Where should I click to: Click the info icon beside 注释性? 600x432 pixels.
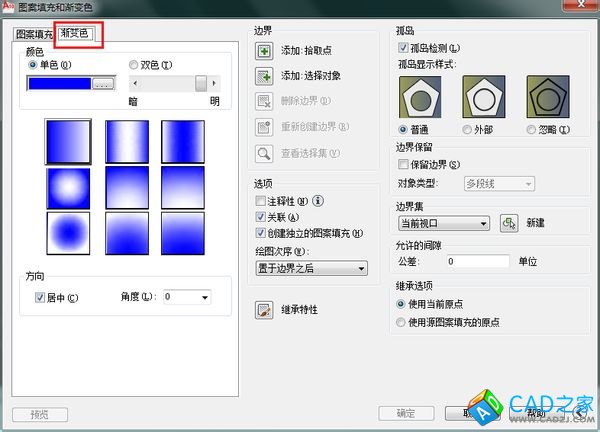[x=318, y=201]
